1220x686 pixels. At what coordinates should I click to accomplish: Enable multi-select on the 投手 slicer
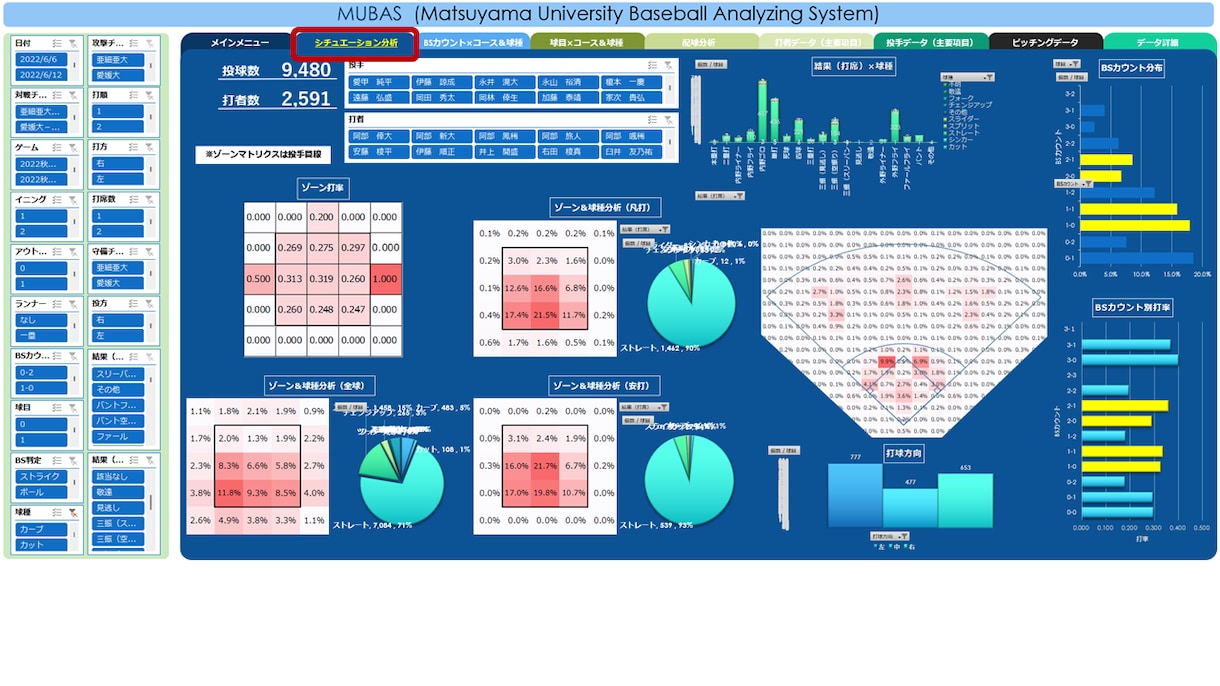point(652,64)
